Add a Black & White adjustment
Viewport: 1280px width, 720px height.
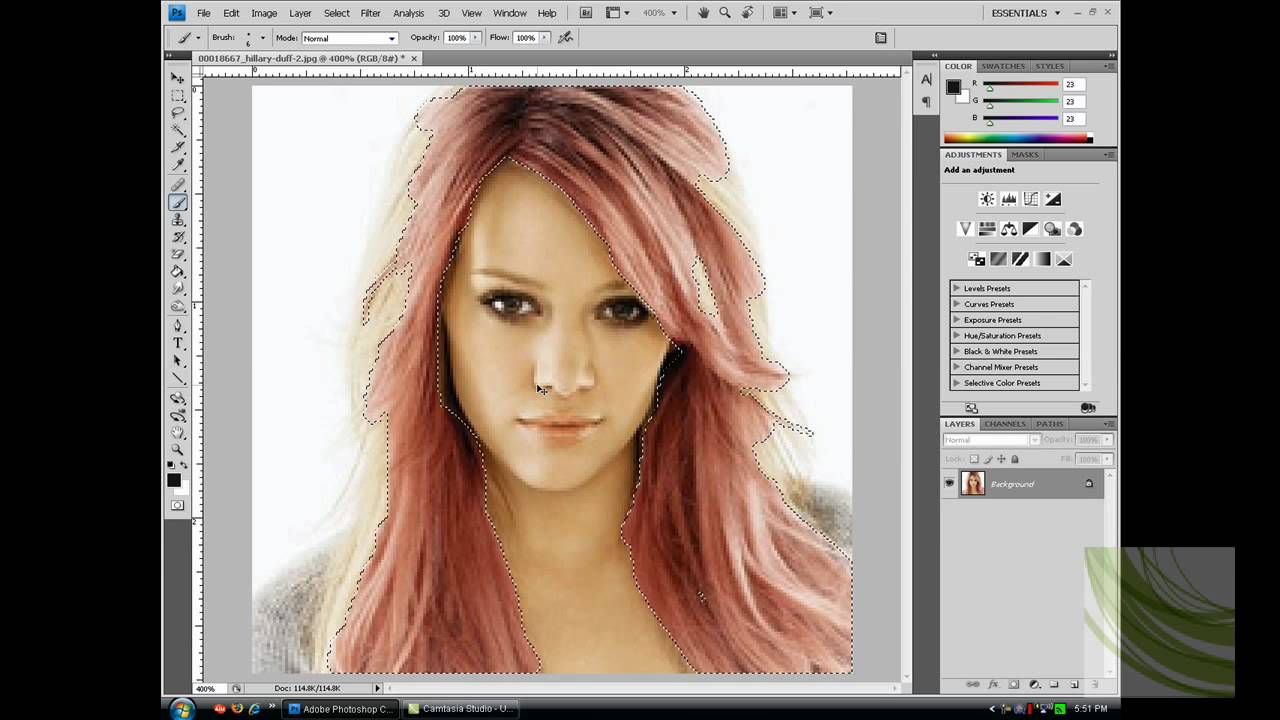point(1031,229)
